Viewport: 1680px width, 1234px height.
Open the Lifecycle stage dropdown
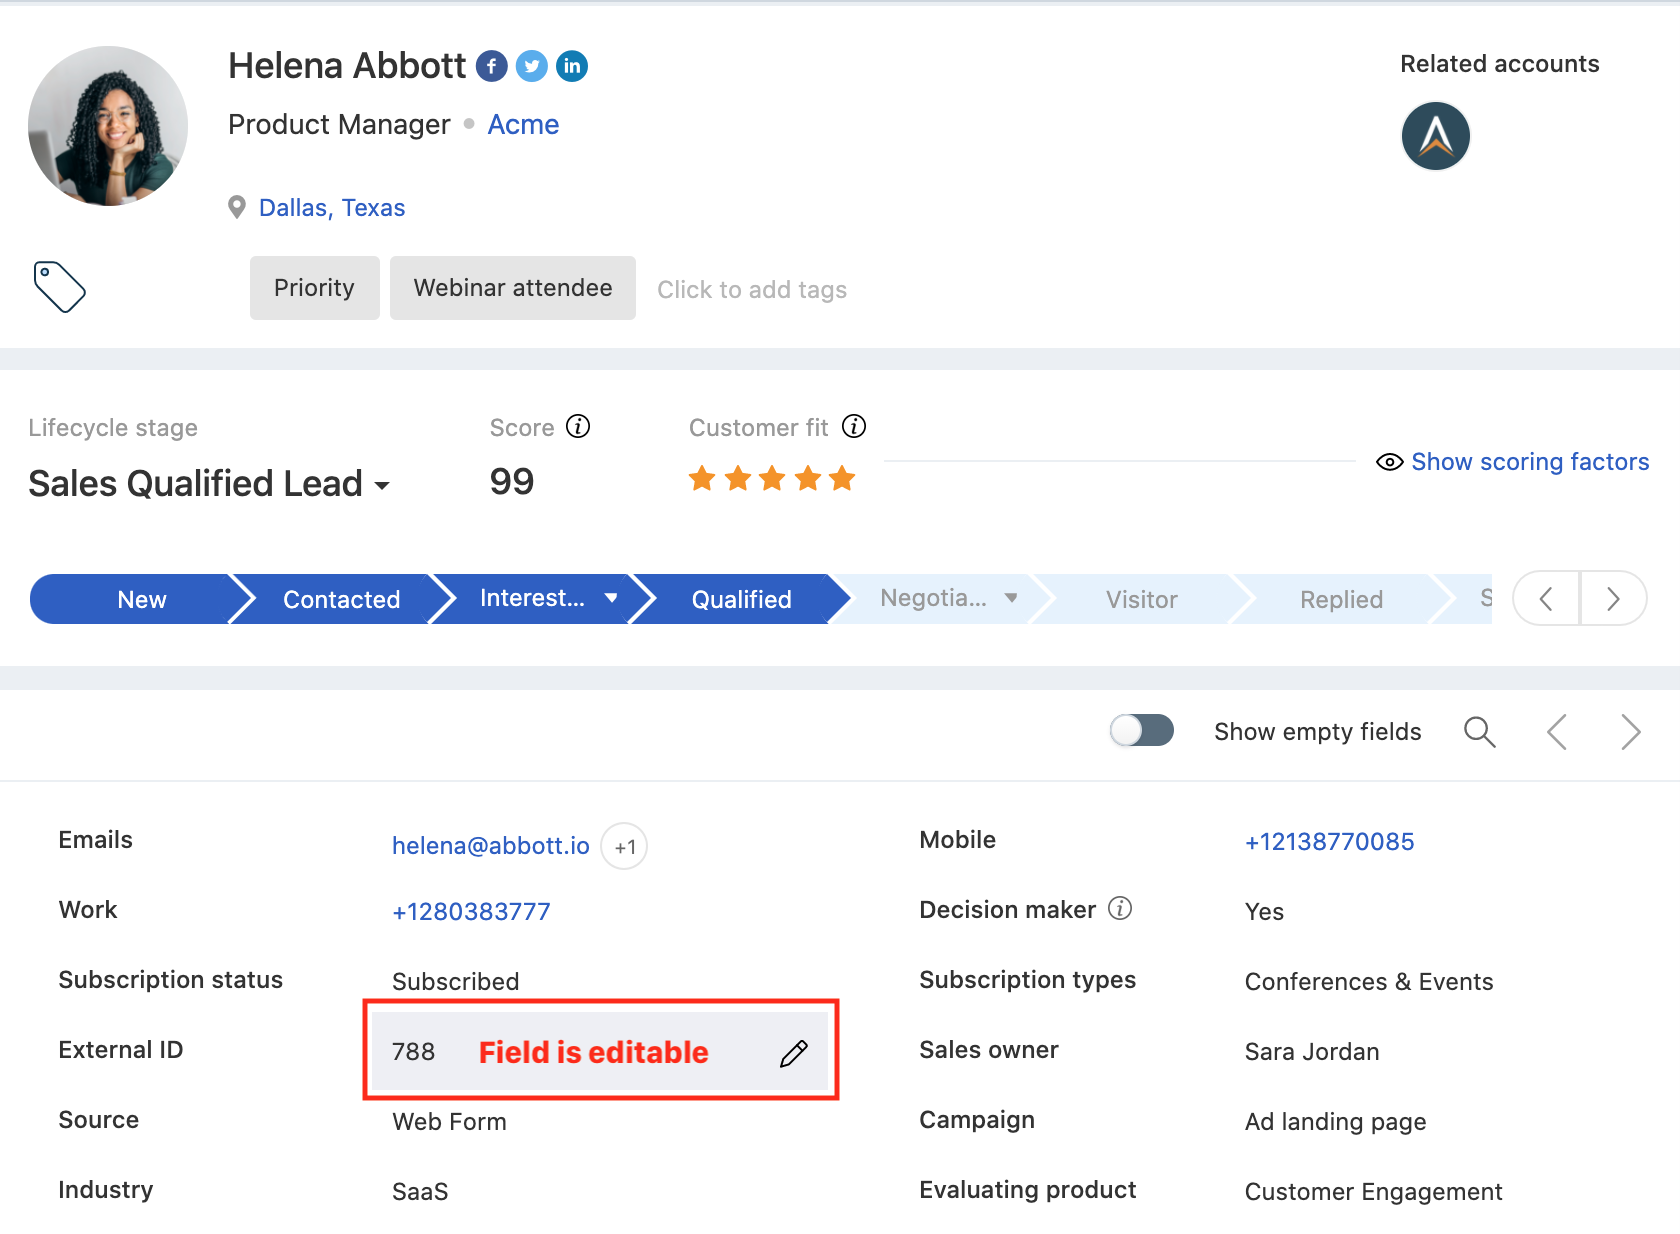383,485
